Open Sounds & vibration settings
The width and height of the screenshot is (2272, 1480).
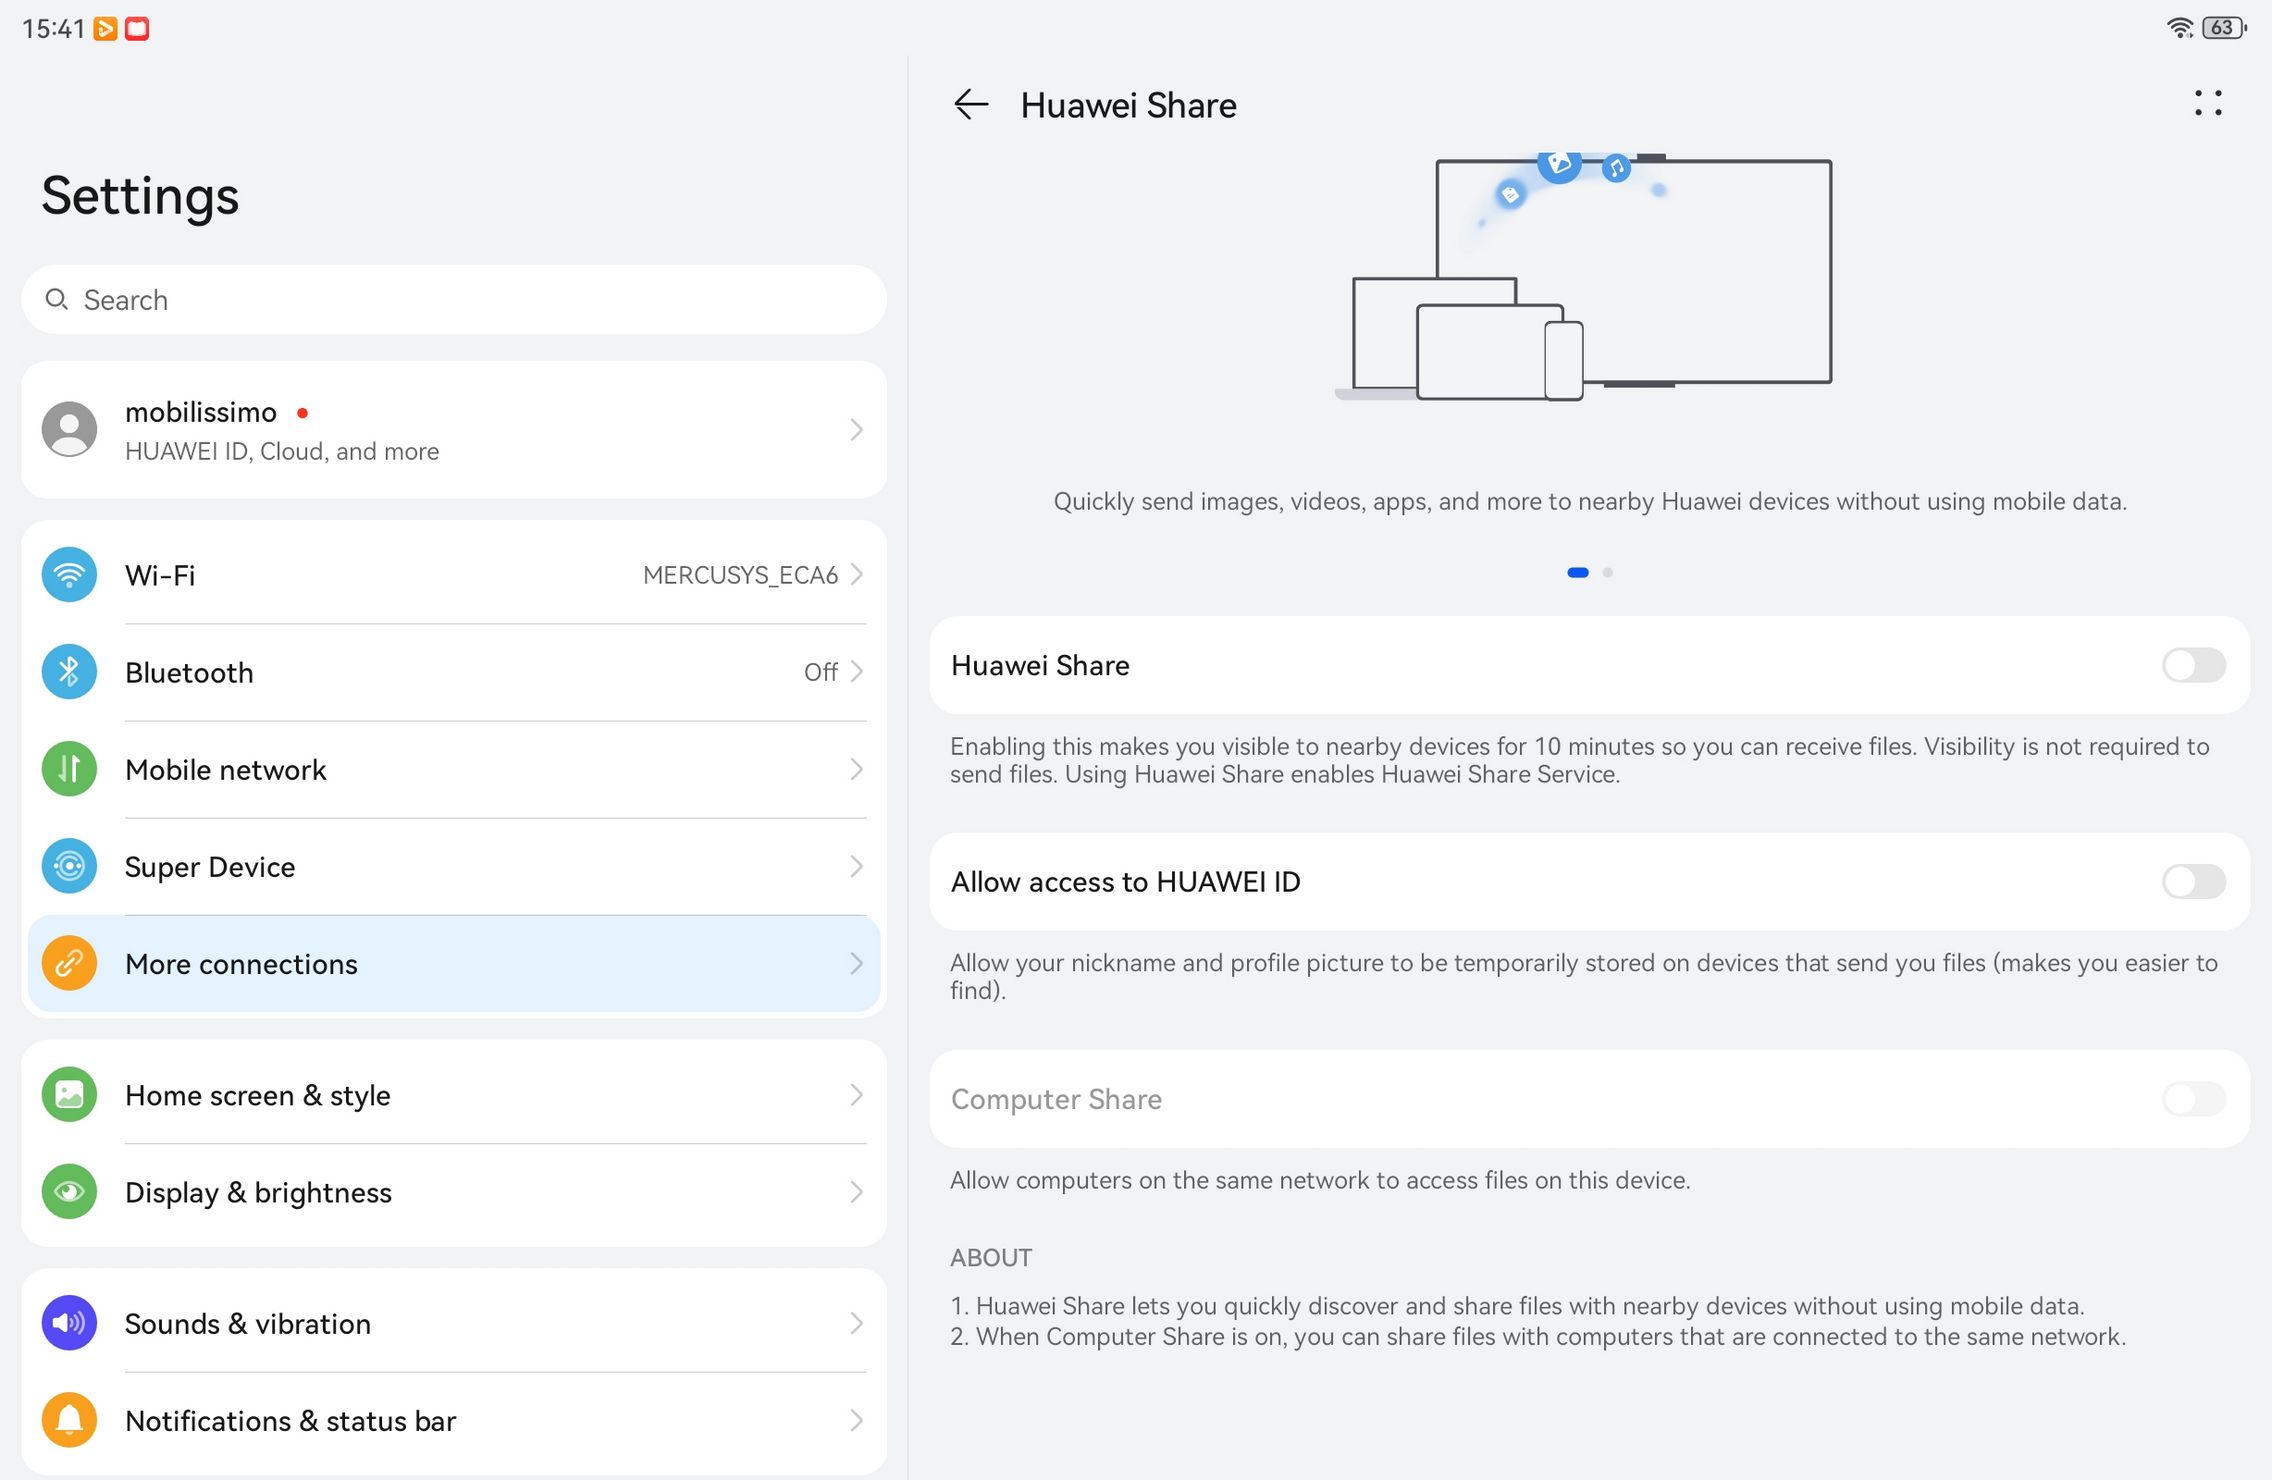[x=454, y=1323]
